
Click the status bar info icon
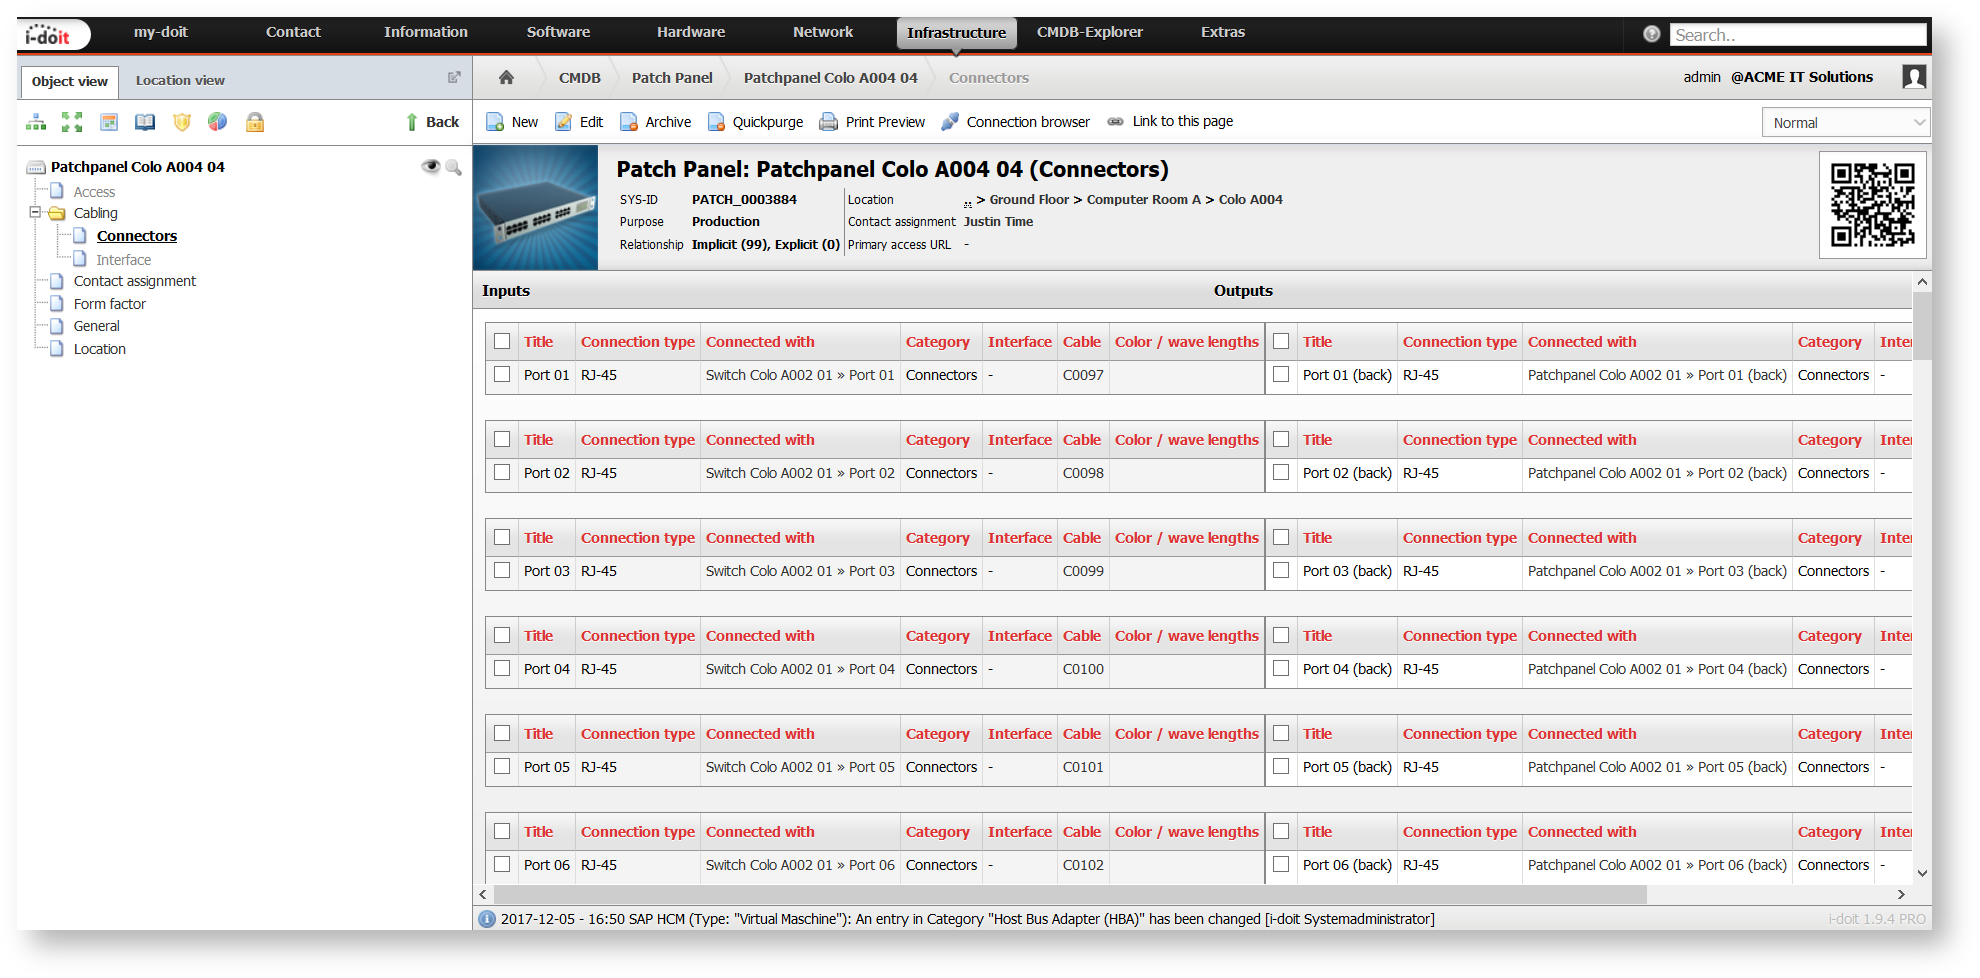pos(487,919)
